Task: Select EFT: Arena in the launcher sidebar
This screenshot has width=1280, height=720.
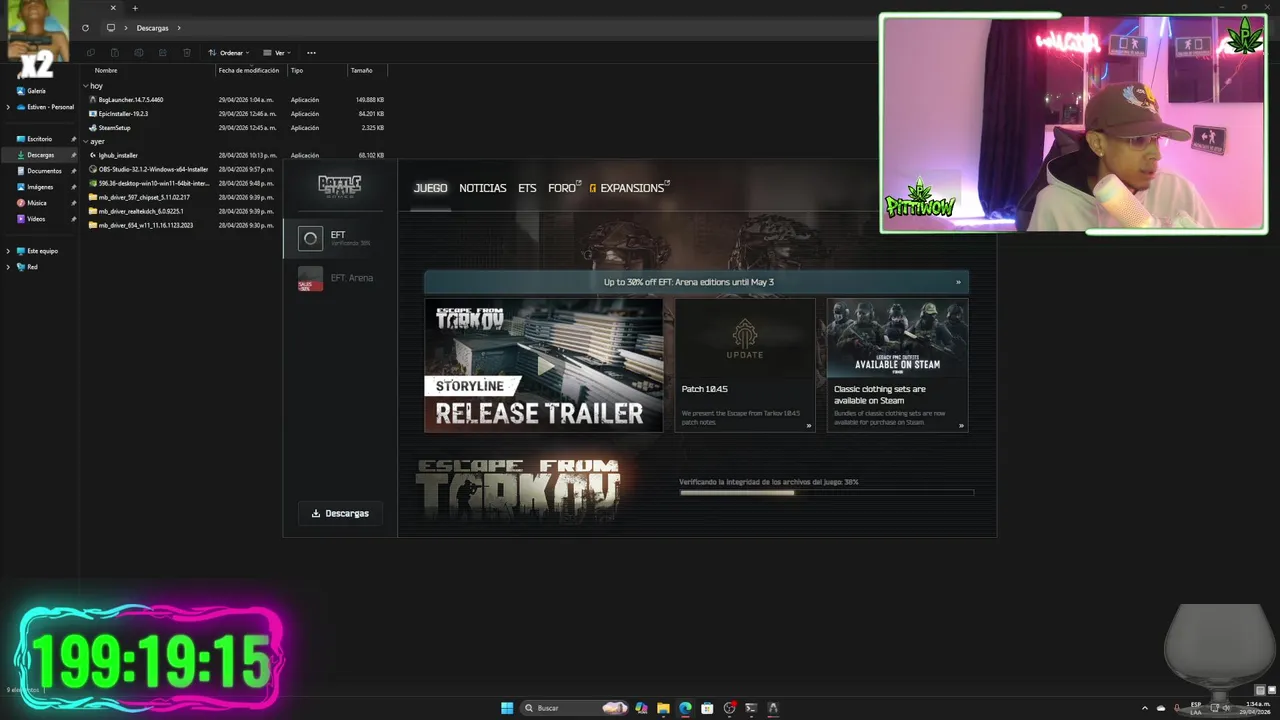Action: click(340, 278)
